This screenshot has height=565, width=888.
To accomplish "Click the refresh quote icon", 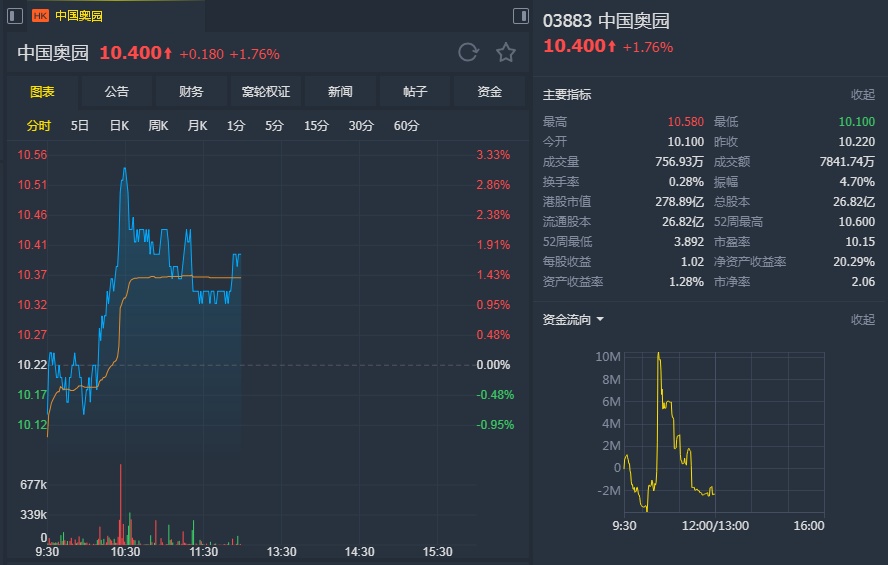I will coord(468,53).
